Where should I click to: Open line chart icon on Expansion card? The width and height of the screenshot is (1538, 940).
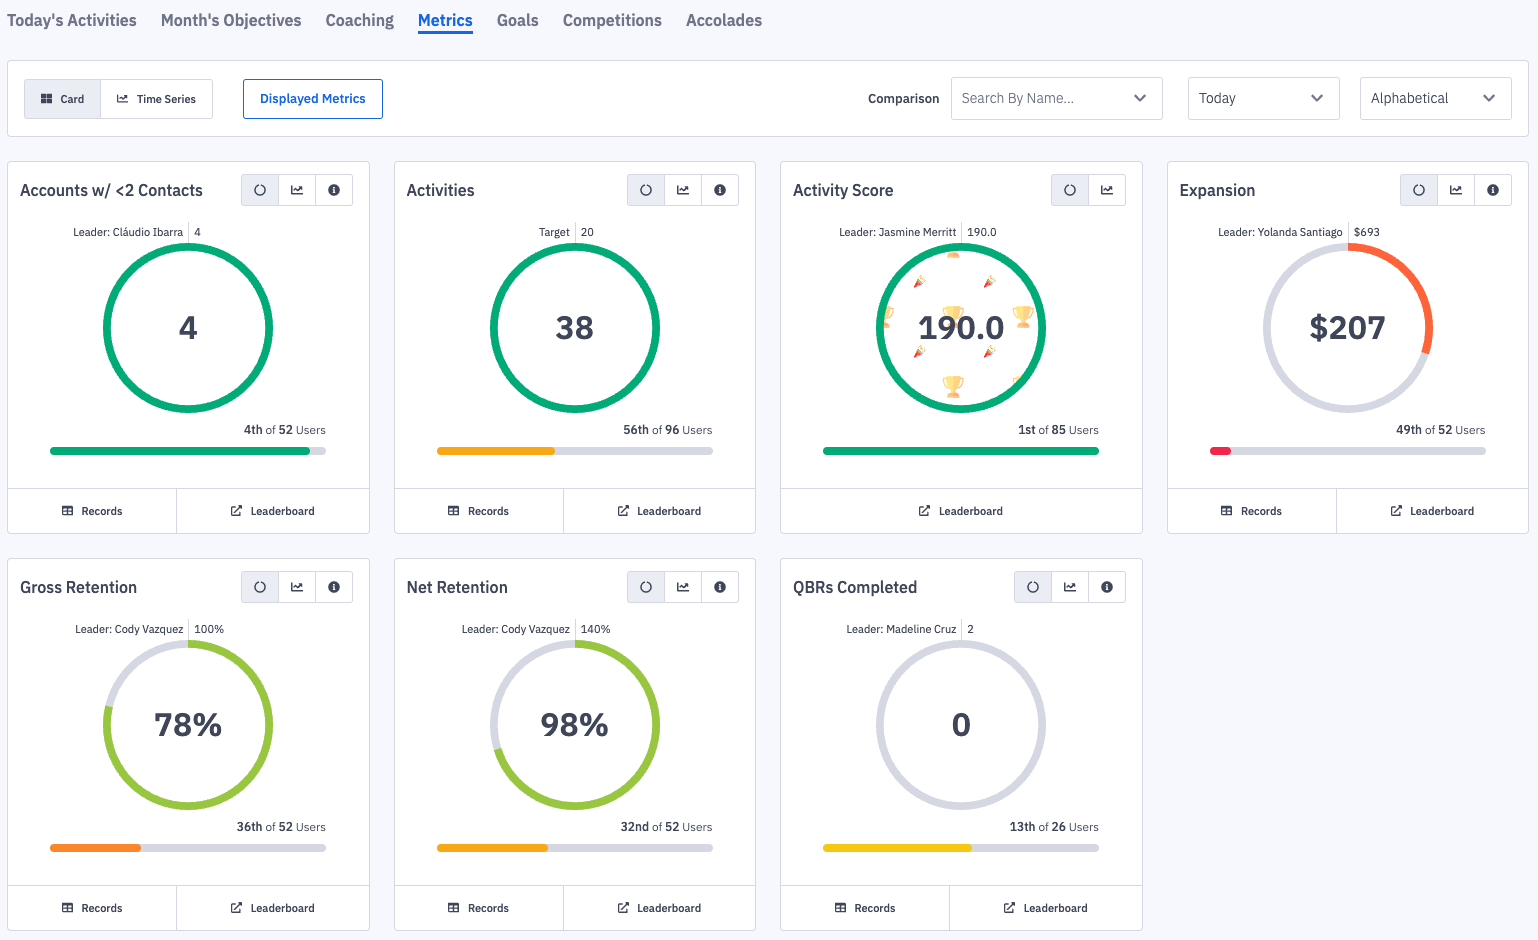[x=1456, y=190]
